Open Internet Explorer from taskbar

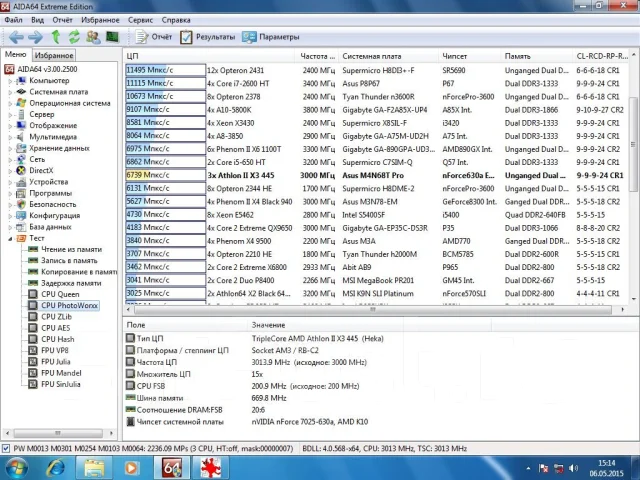[56, 468]
